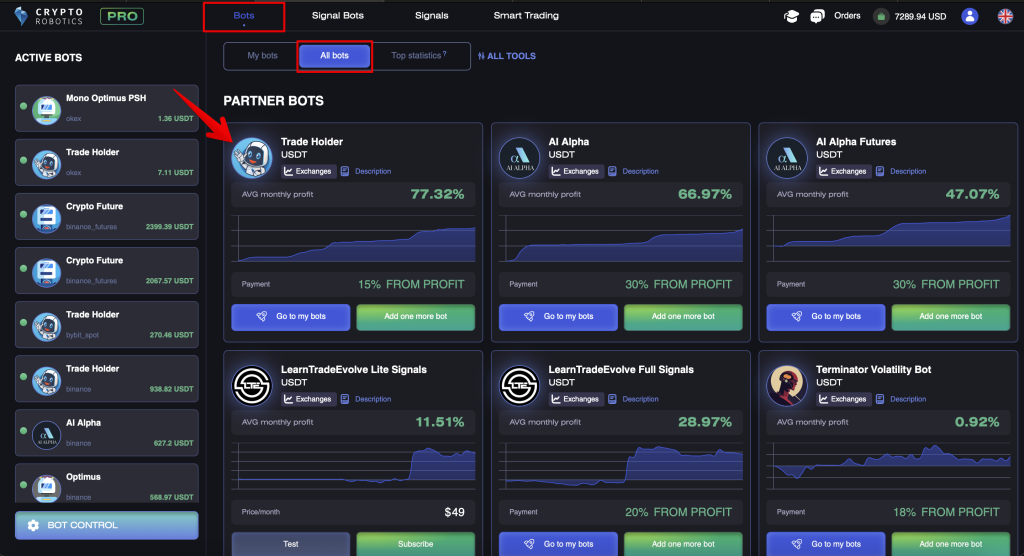
Task: Click Exchanges chart icon on AI Alpha Futures card
Action: (x=824, y=171)
